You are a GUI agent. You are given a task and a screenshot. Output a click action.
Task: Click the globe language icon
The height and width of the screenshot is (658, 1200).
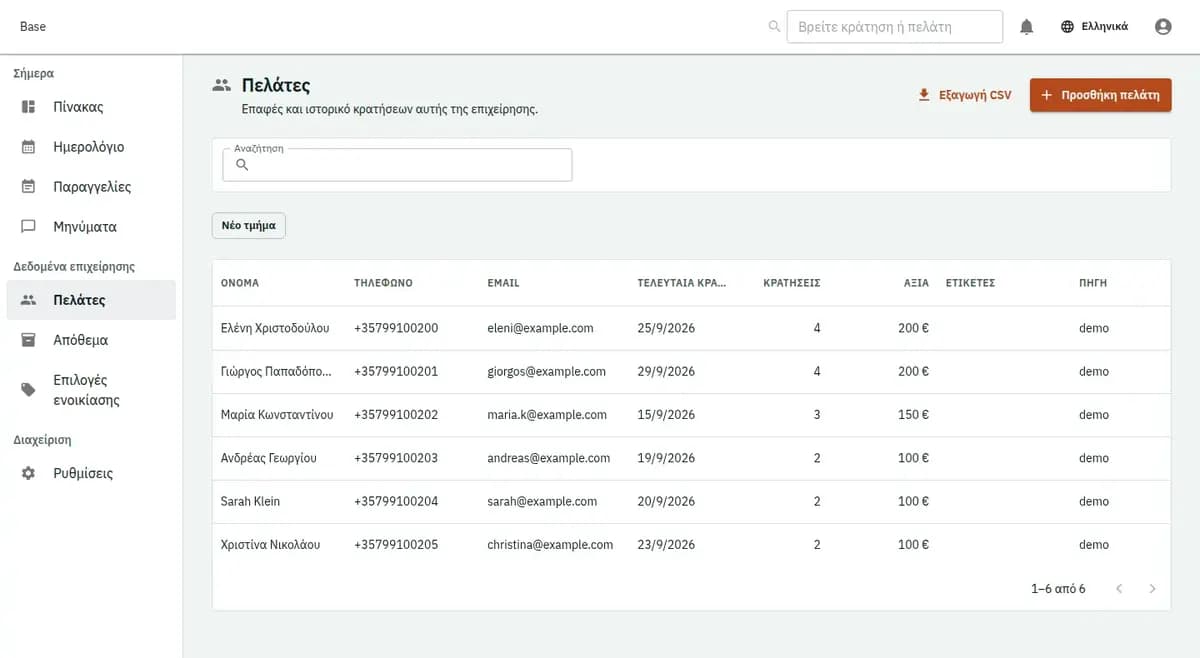(1067, 27)
